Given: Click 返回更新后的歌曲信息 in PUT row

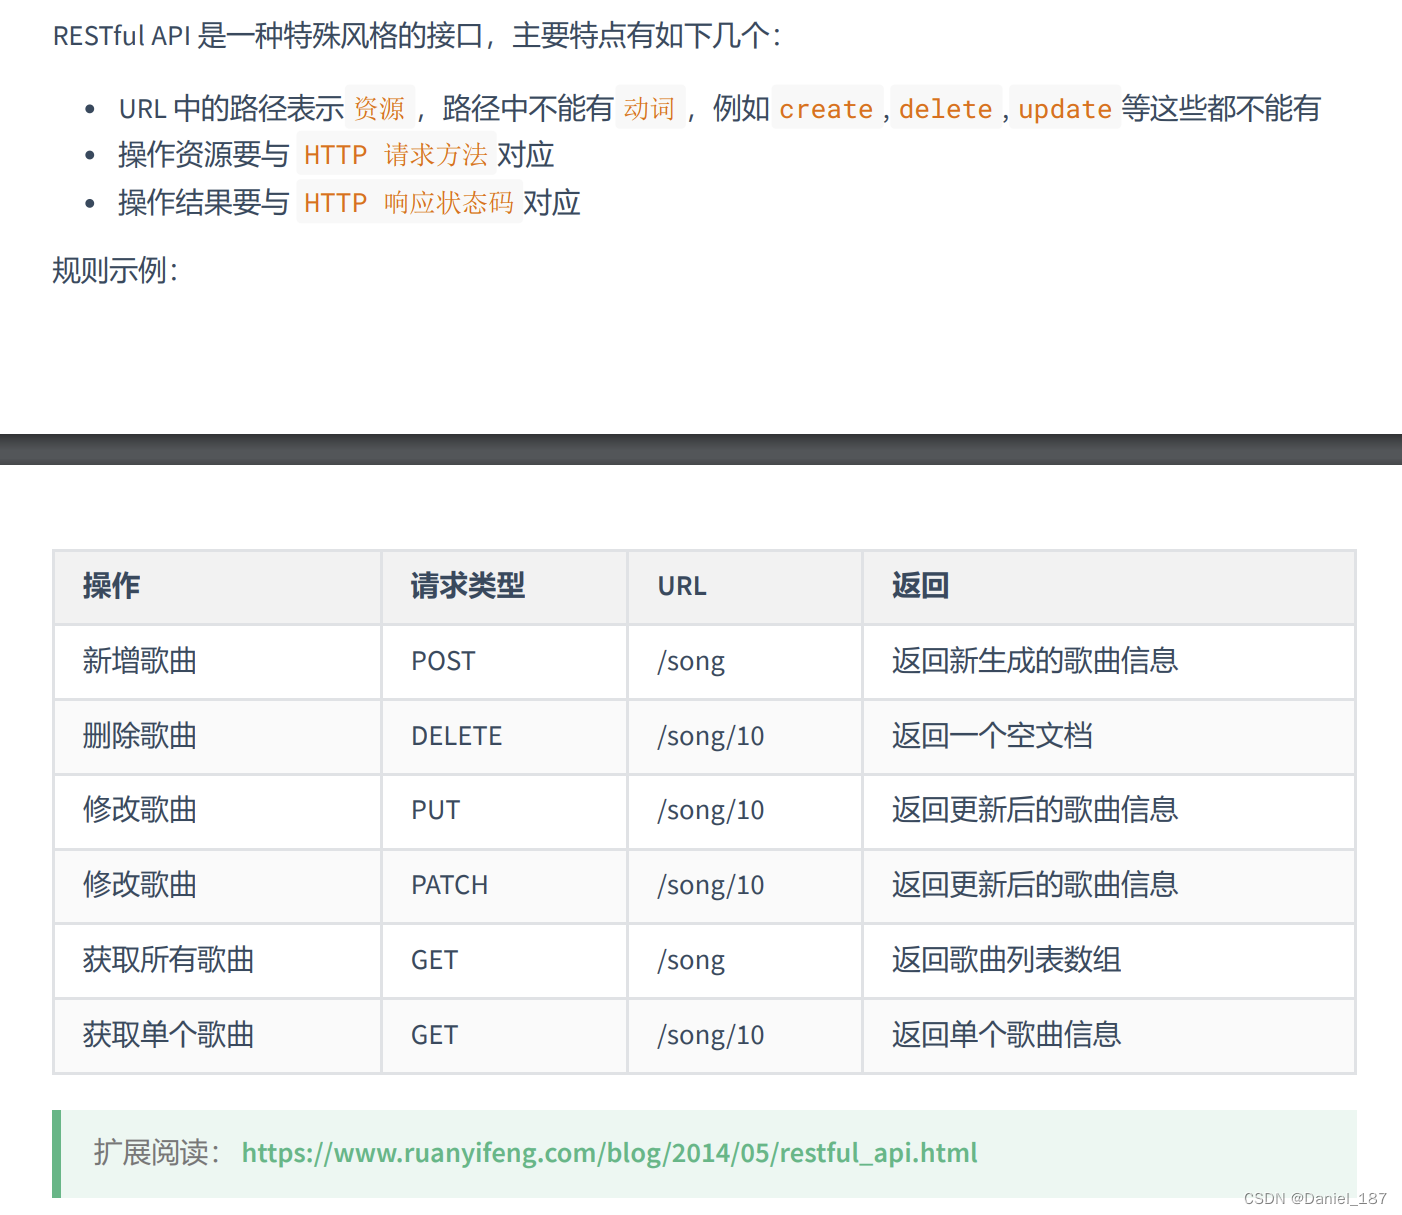Looking at the screenshot, I should (x=1109, y=810).
